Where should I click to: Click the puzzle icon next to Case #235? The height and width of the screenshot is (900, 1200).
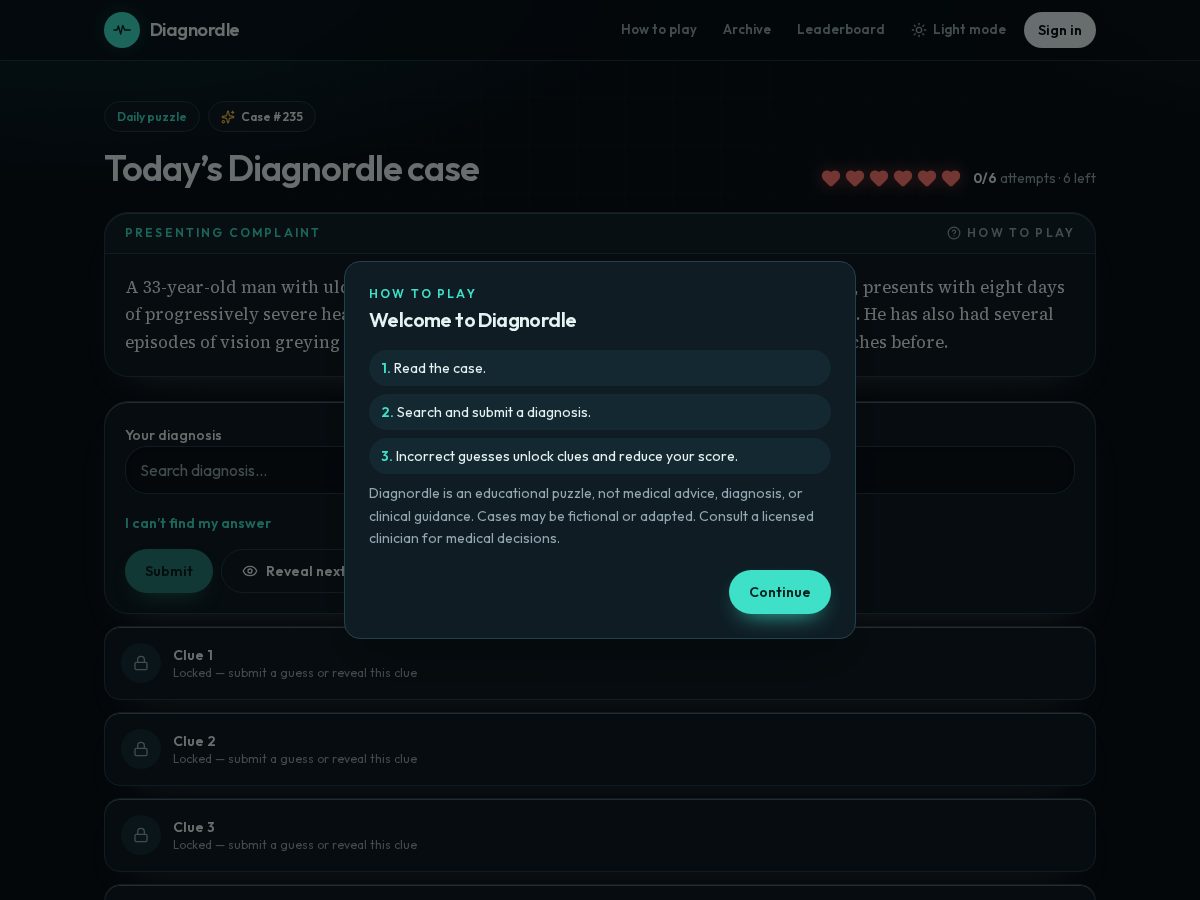pyautogui.click(x=228, y=117)
